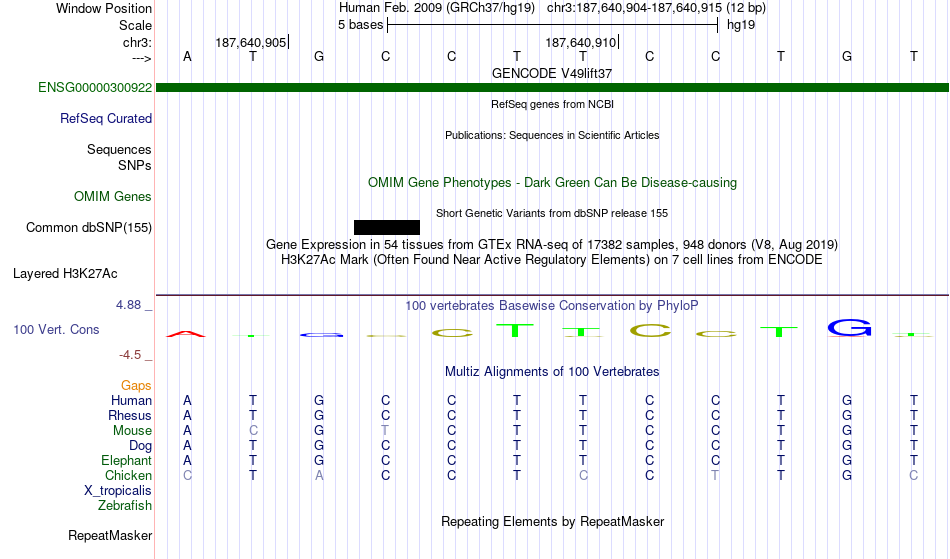950x559 pixels.
Task: Click 100 vertebrates Basewise Conservation by PhyloP title
Action: [552, 306]
